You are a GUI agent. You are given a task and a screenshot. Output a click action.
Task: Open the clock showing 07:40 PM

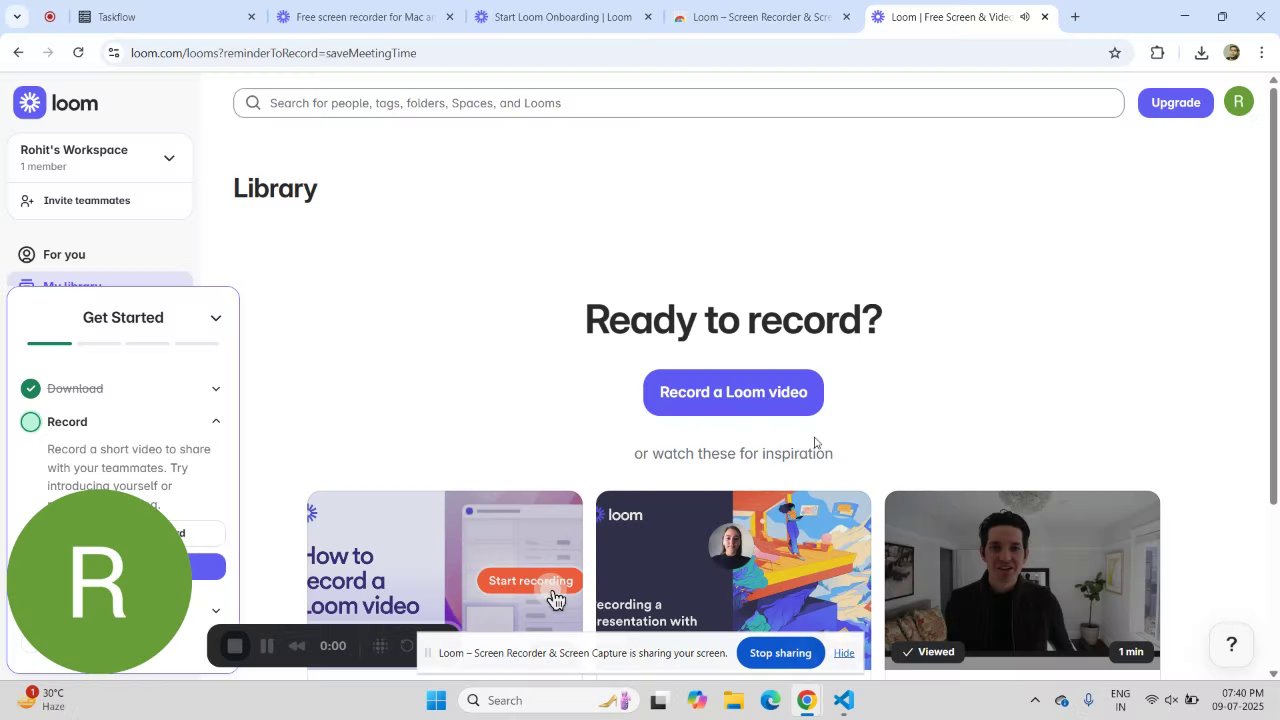click(1235, 700)
